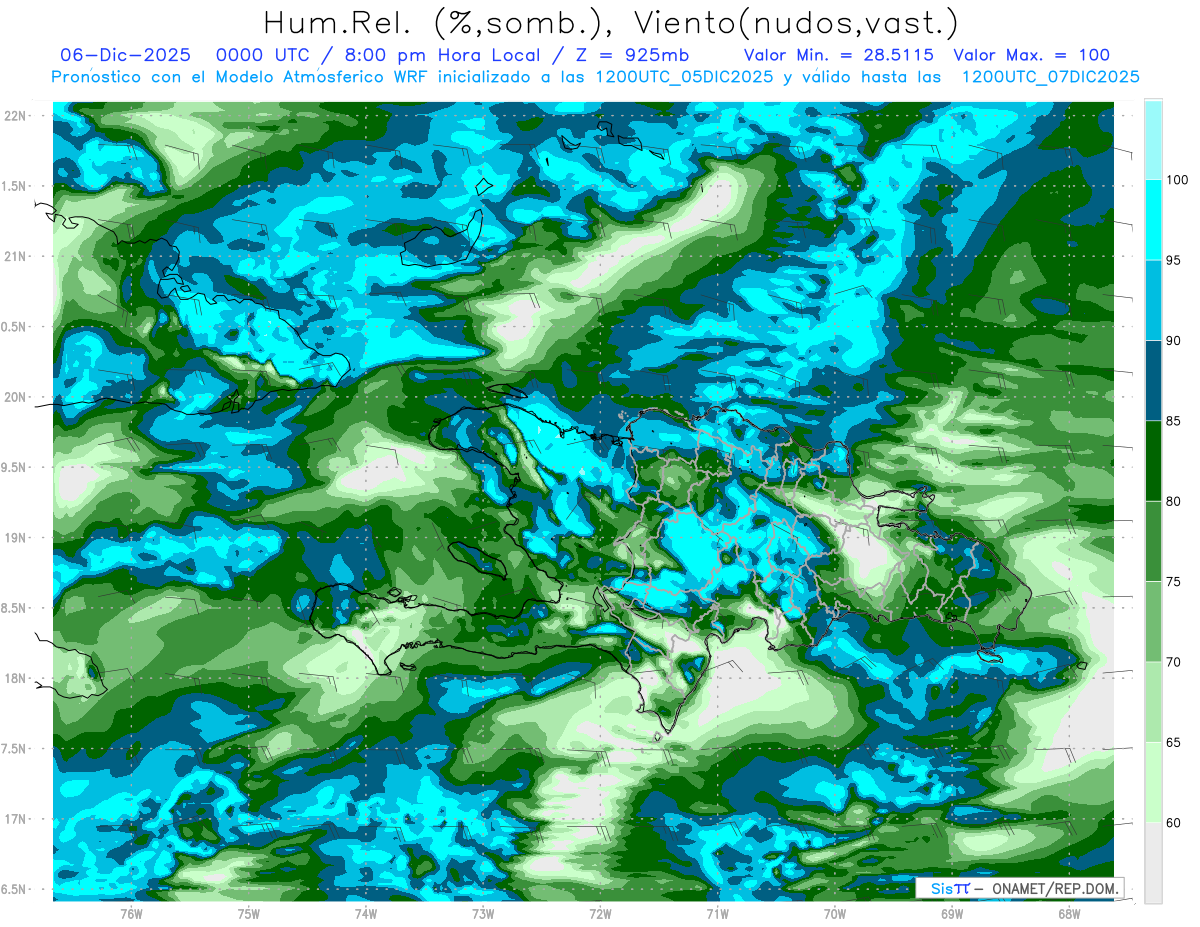The width and height of the screenshot is (1200, 927).
Task: Click the longitude label '69W'
Action: (x=951, y=914)
